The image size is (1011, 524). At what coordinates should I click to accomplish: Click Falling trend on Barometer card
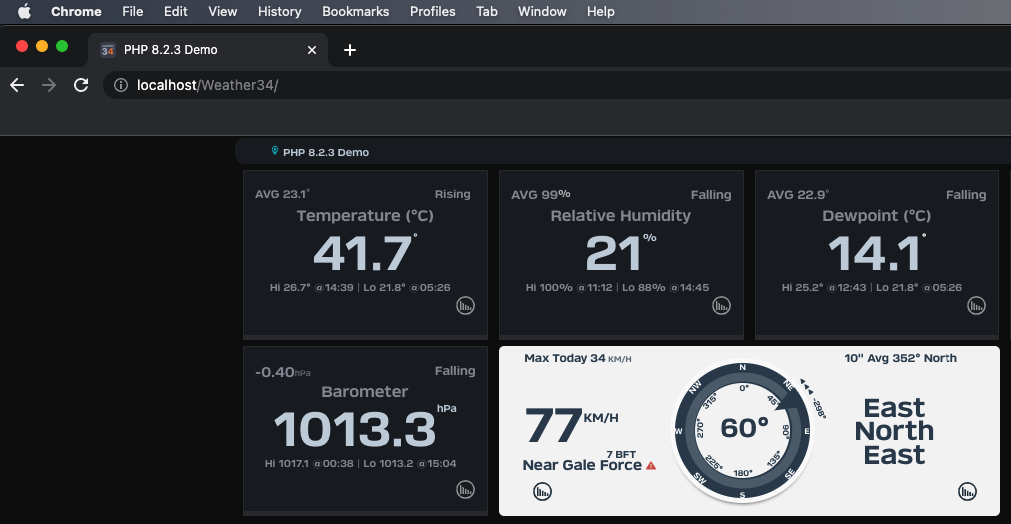pos(455,371)
